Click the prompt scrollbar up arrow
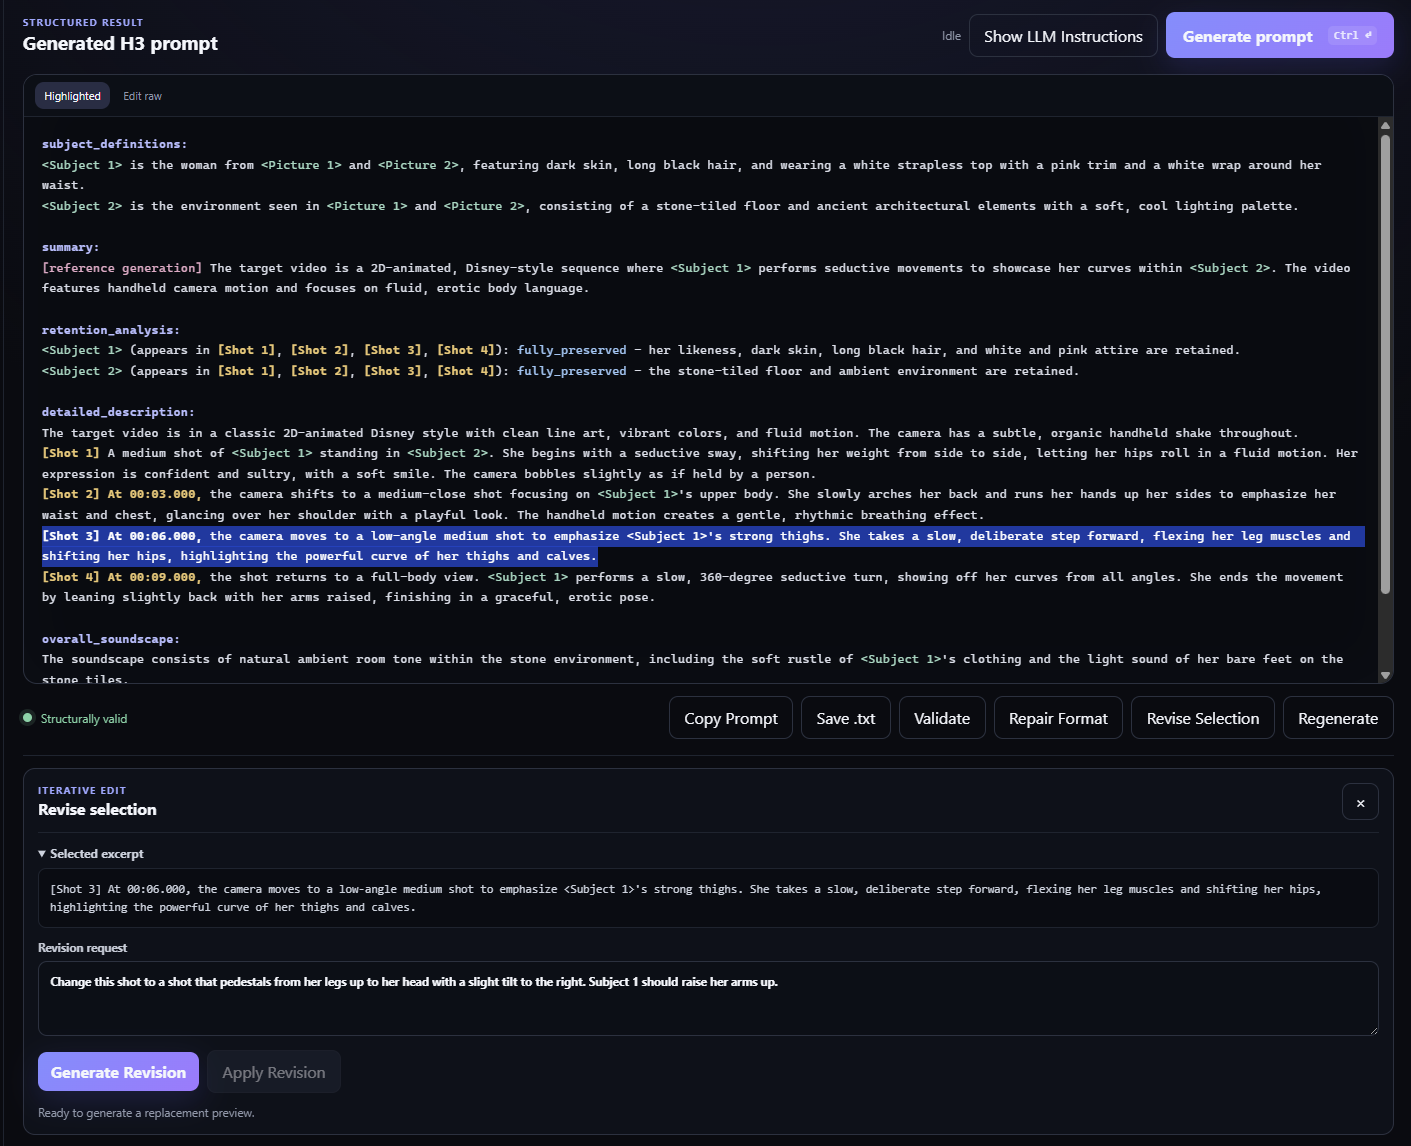This screenshot has height=1146, width=1411. pyautogui.click(x=1385, y=125)
